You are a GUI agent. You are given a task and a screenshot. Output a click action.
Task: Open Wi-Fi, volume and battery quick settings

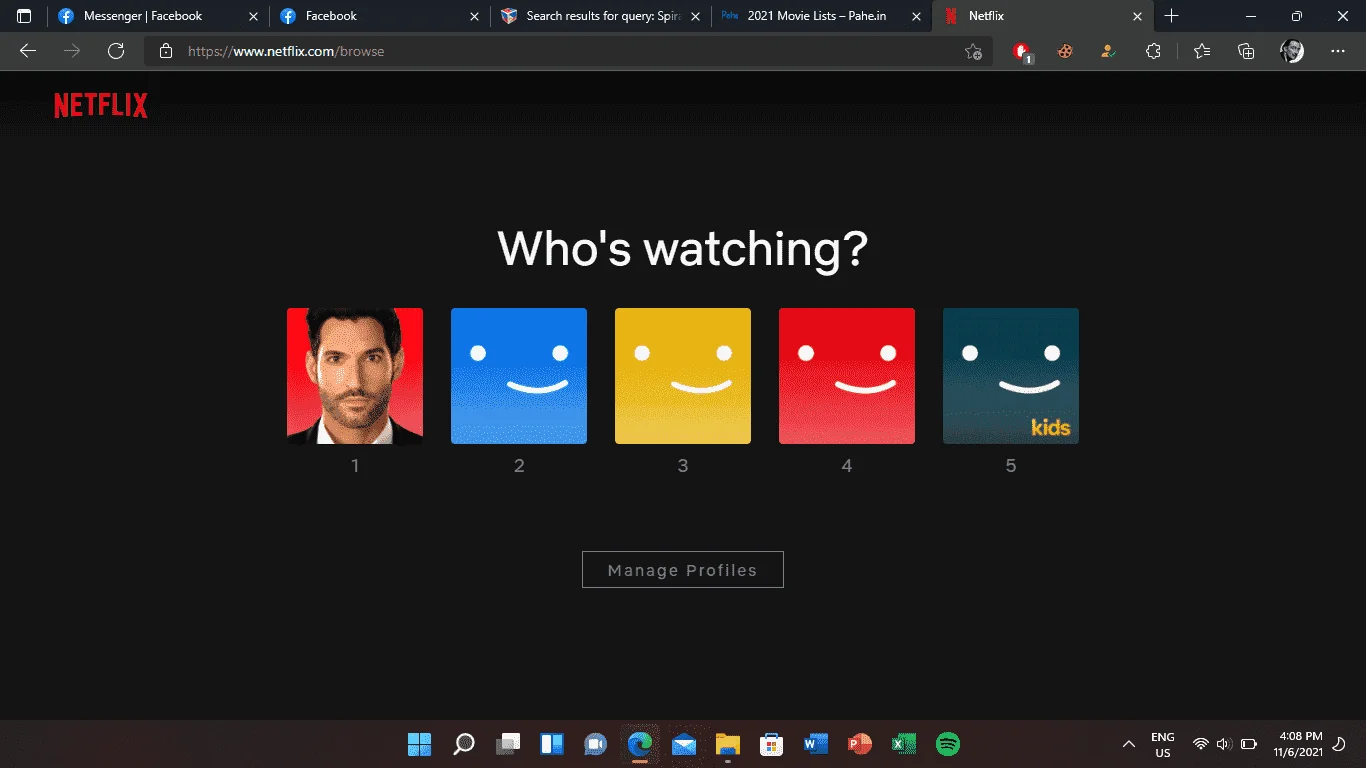[x=1224, y=744]
